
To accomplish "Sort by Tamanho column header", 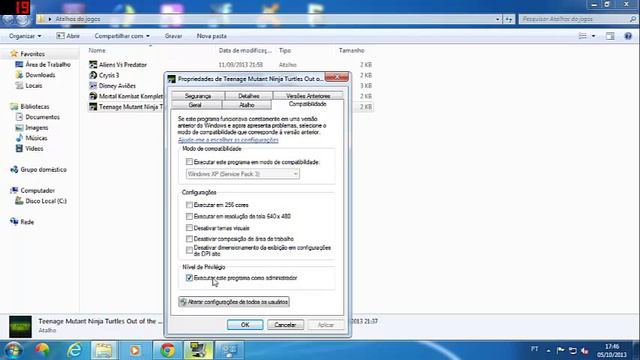I will click(351, 50).
